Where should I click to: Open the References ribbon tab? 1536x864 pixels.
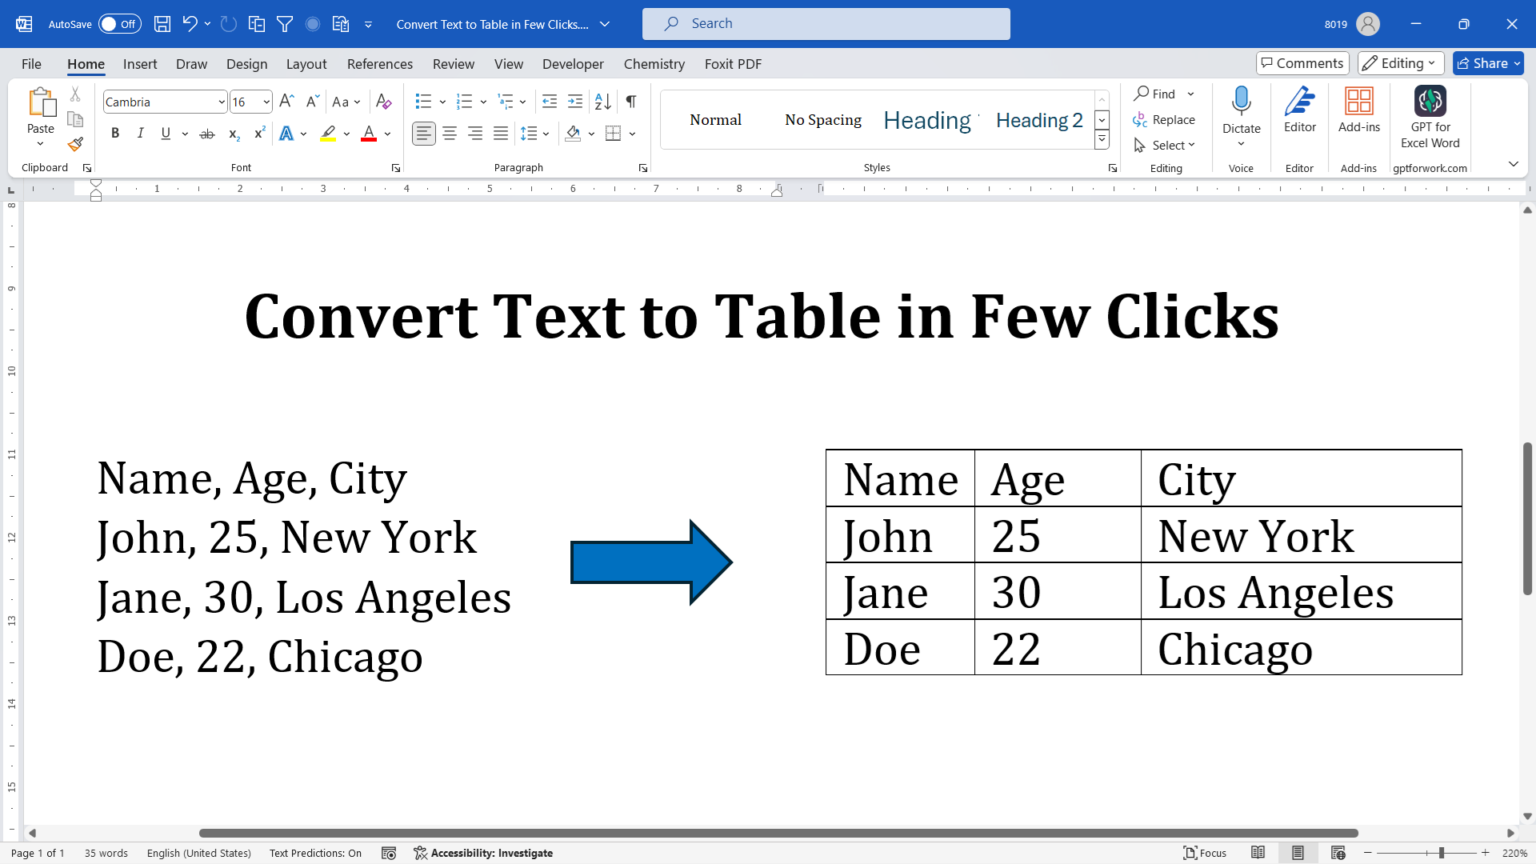(379, 63)
